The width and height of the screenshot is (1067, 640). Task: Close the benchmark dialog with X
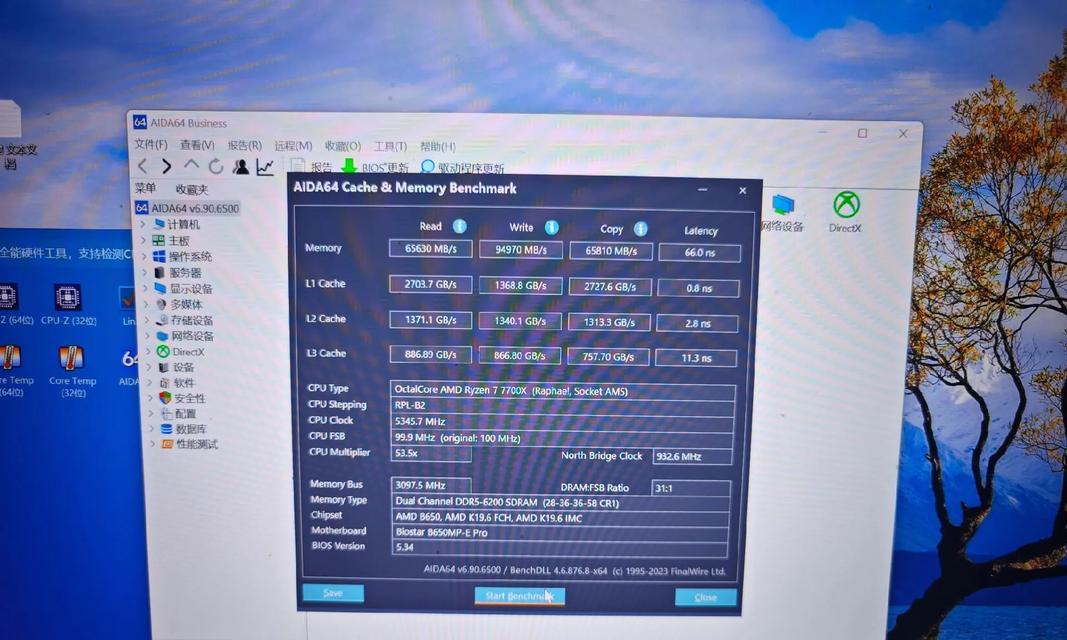click(742, 190)
